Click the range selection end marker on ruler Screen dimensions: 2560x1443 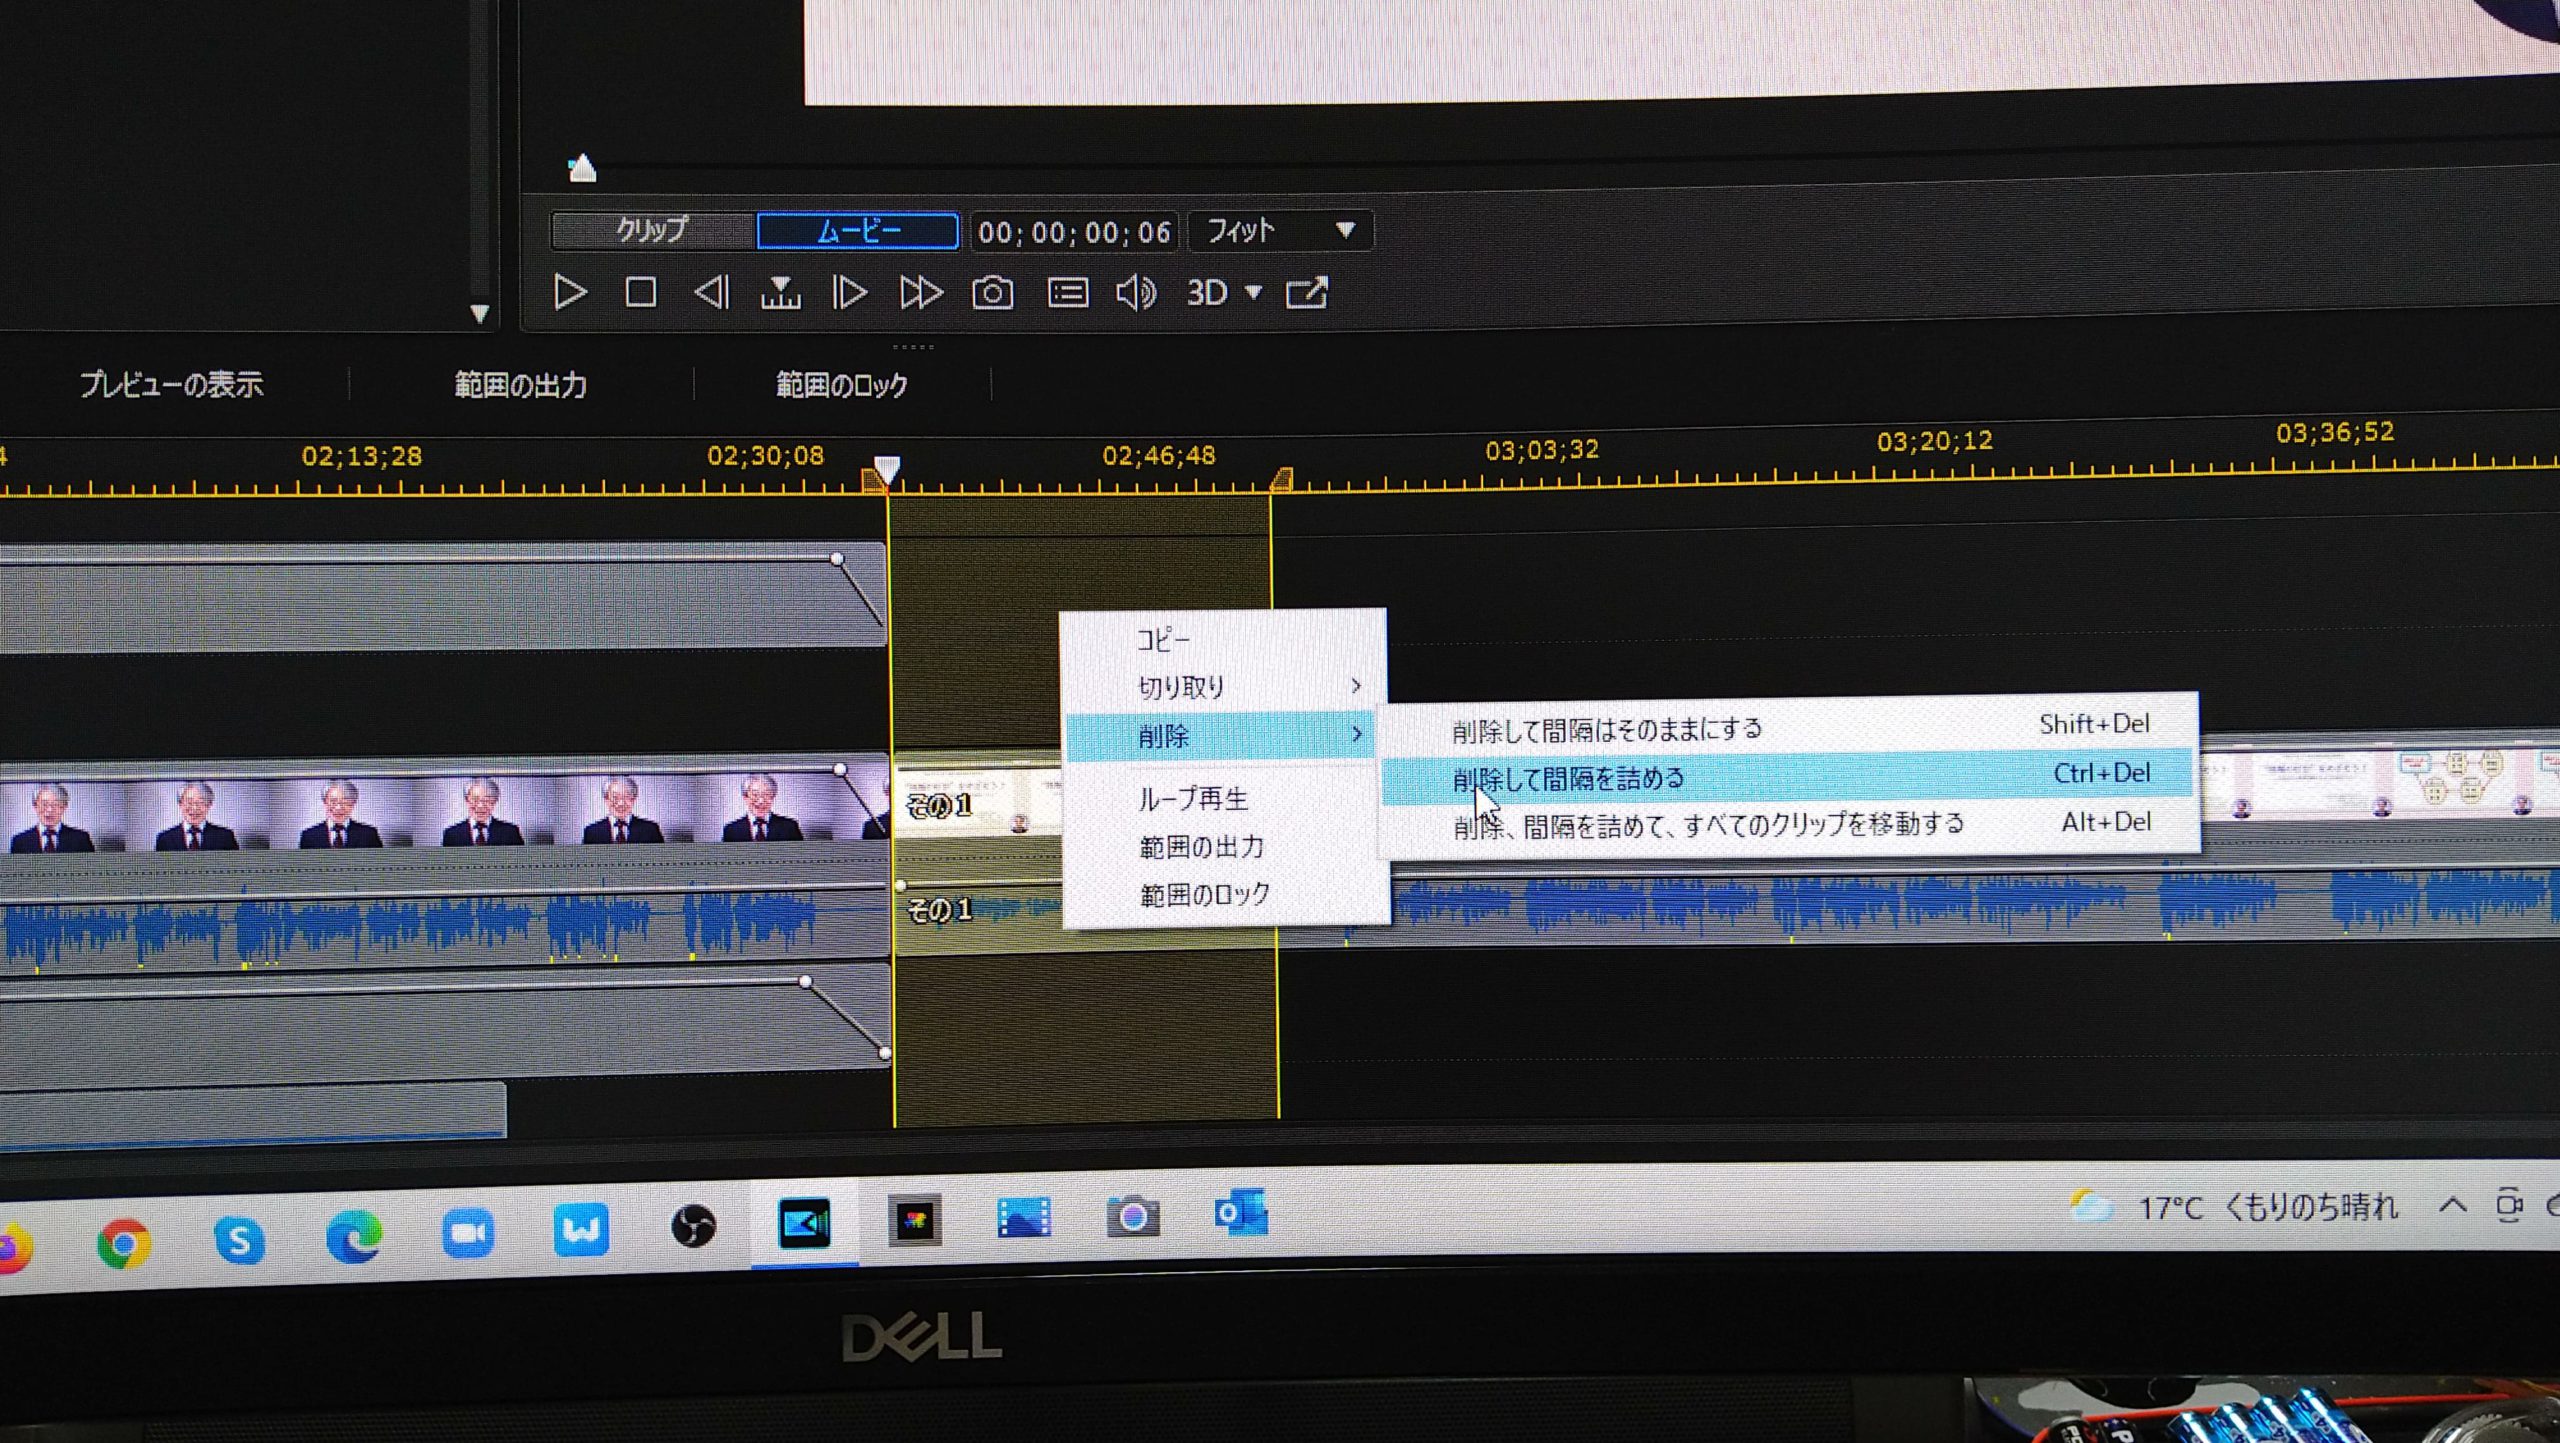click(x=1281, y=480)
